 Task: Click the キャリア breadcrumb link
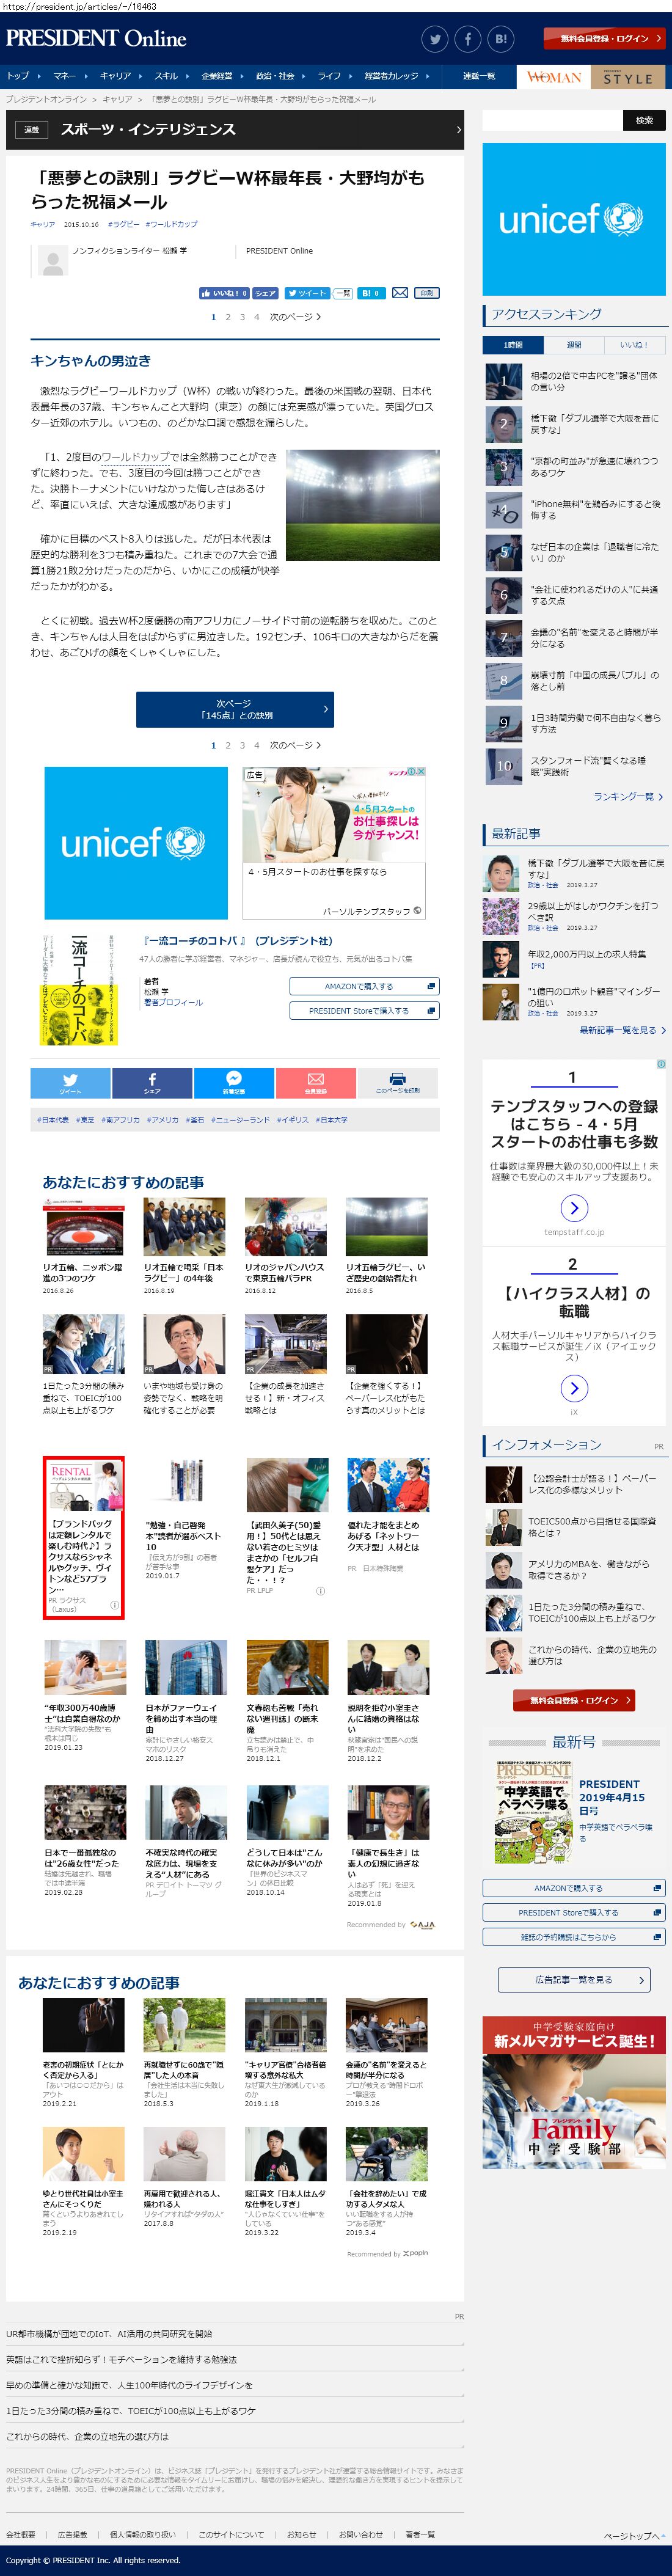(x=117, y=99)
